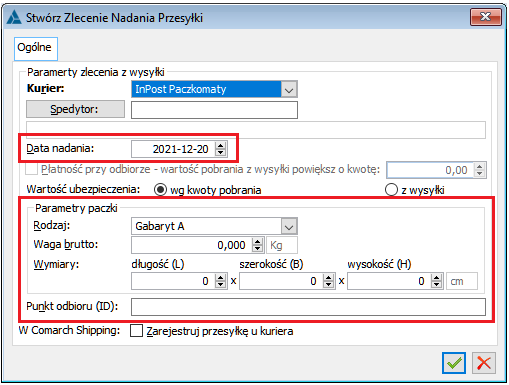The image size is (509, 385).
Task: Click the cm unit field
Action: [462, 281]
